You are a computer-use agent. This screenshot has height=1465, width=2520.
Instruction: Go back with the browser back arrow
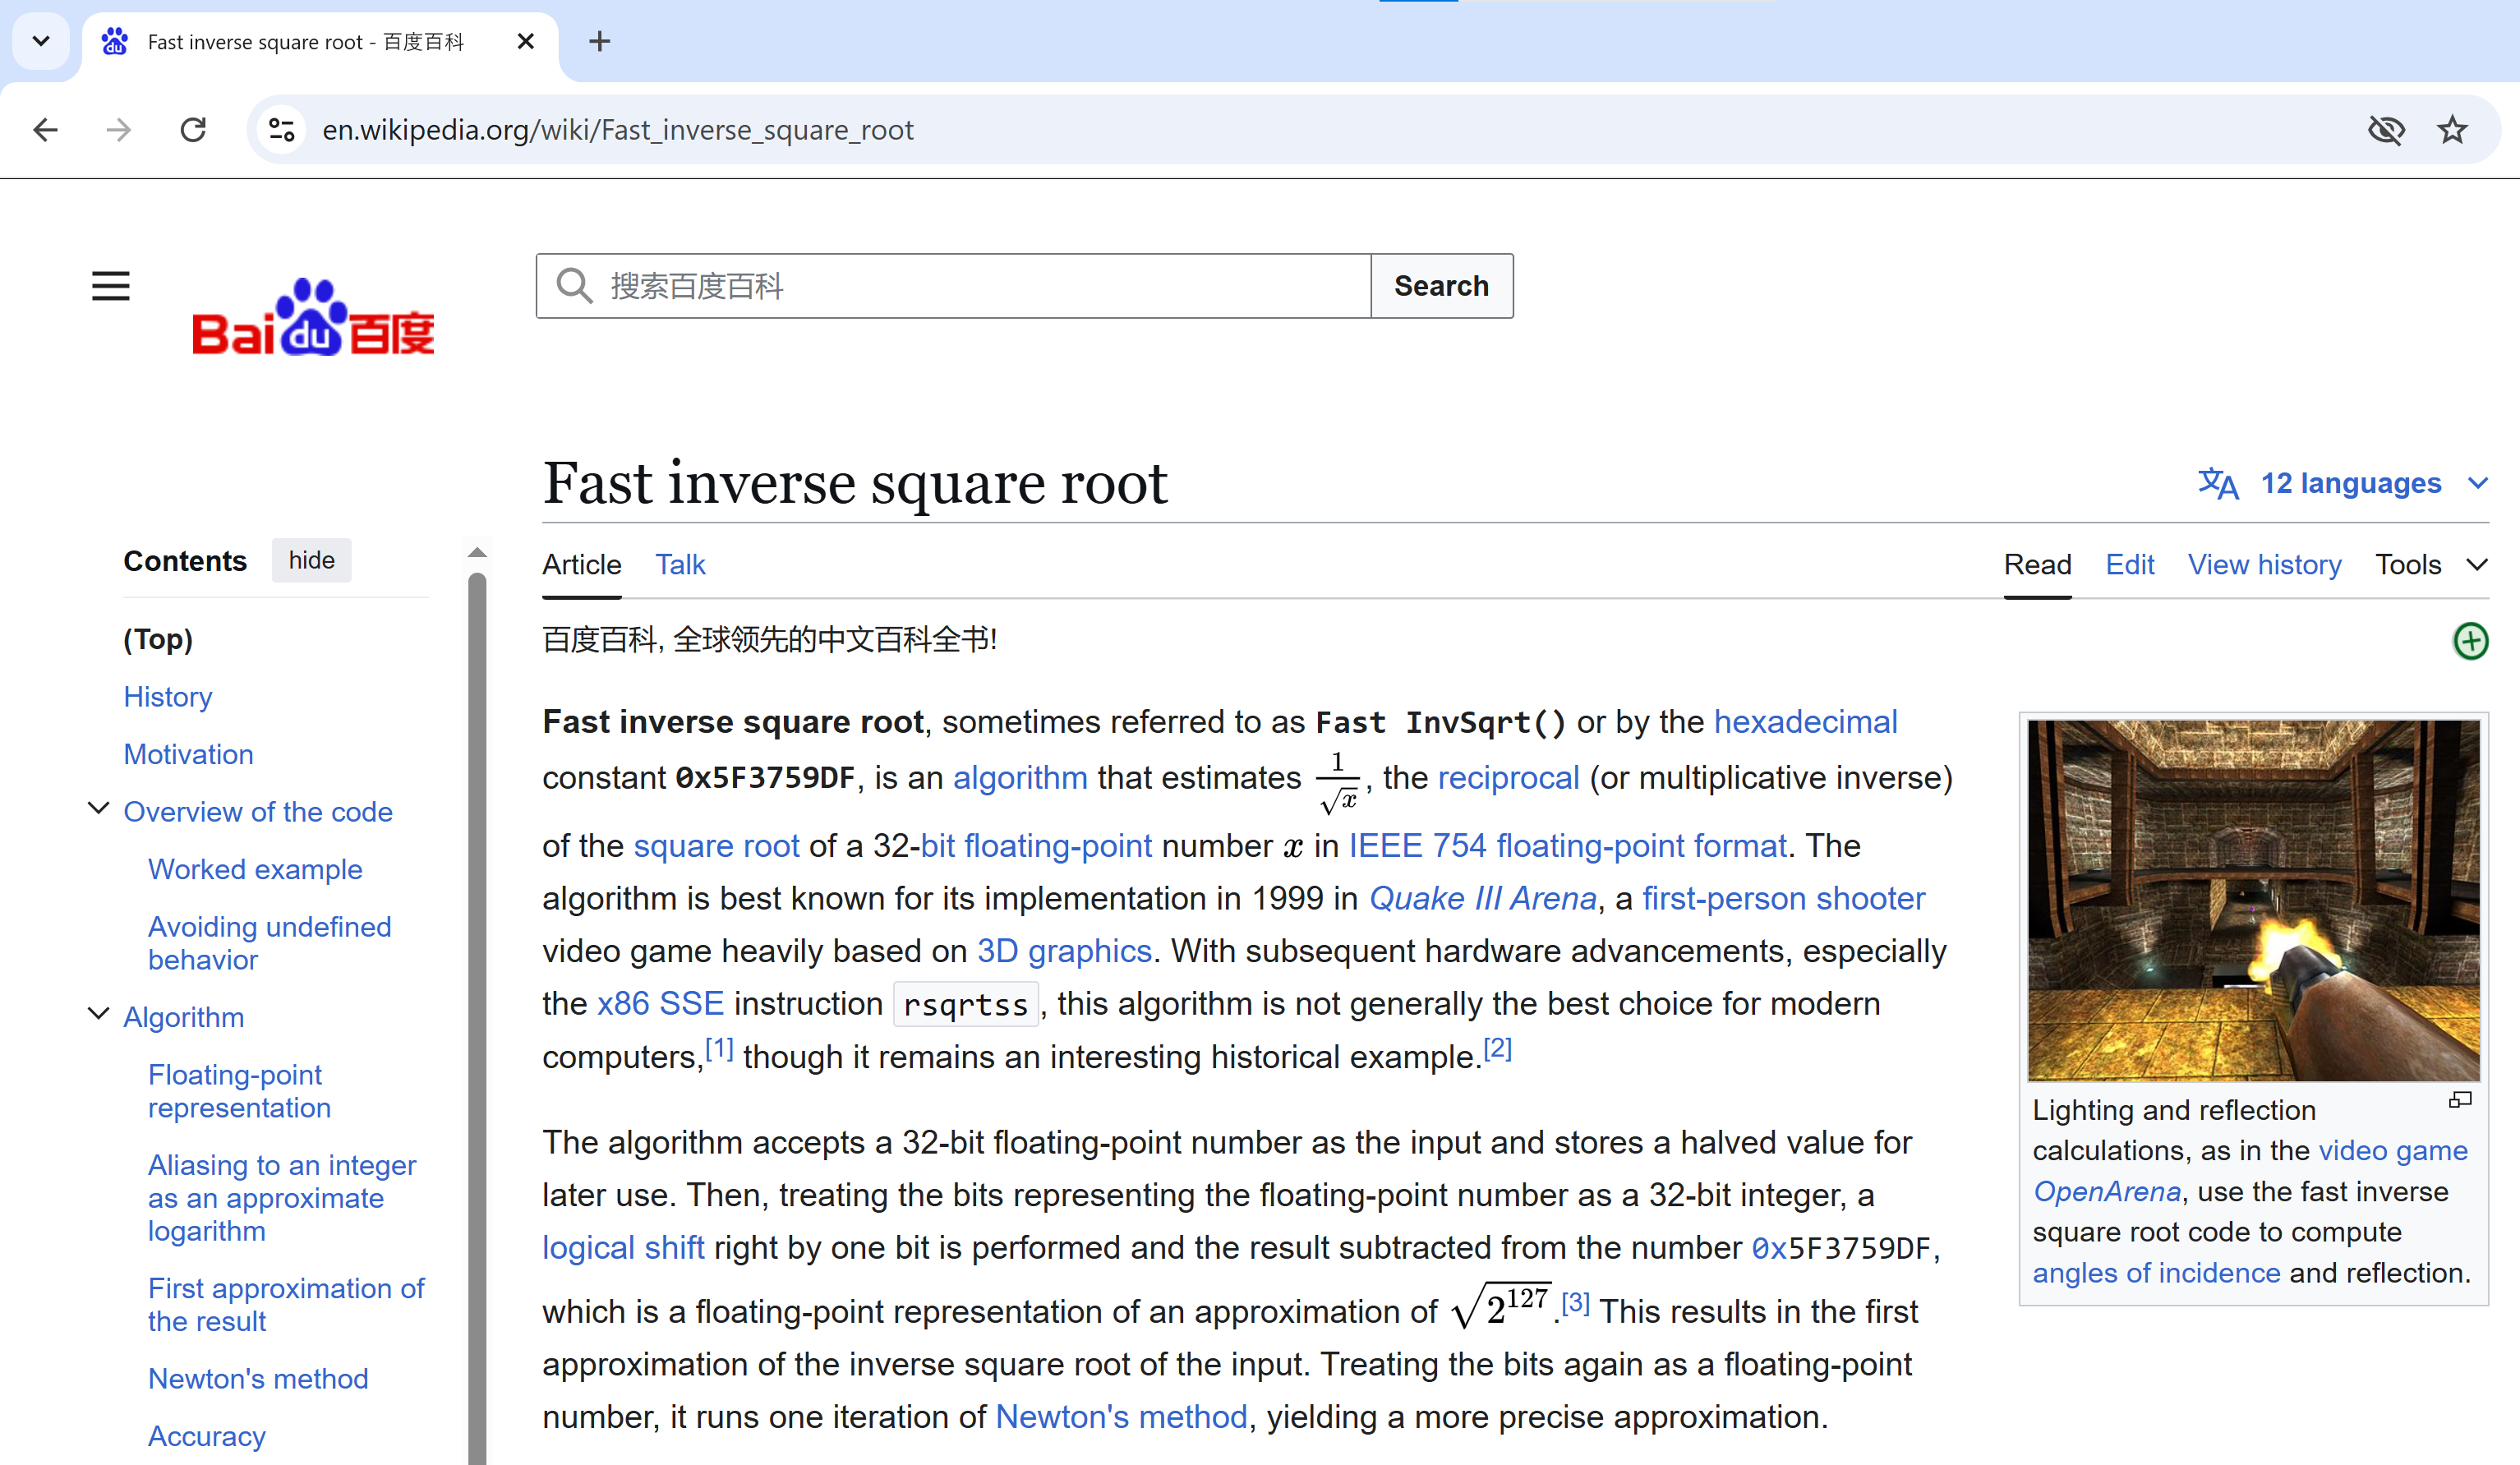click(x=46, y=130)
